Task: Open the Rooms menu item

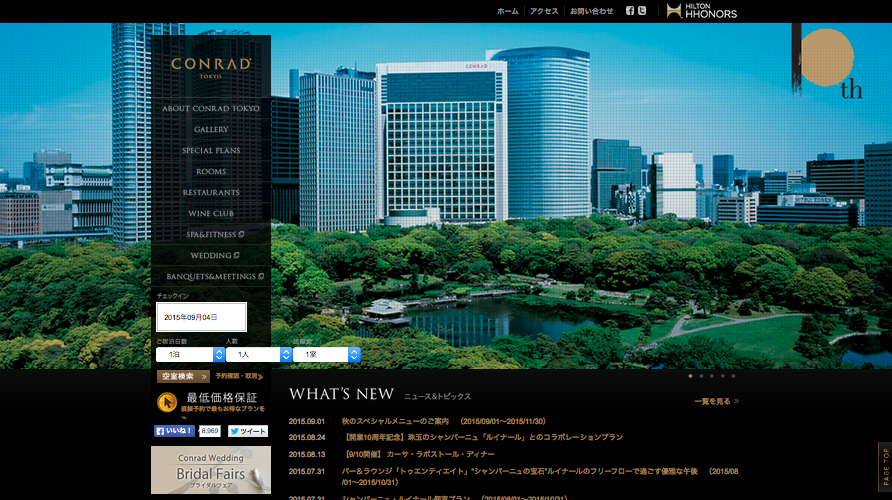Action: 211,172
